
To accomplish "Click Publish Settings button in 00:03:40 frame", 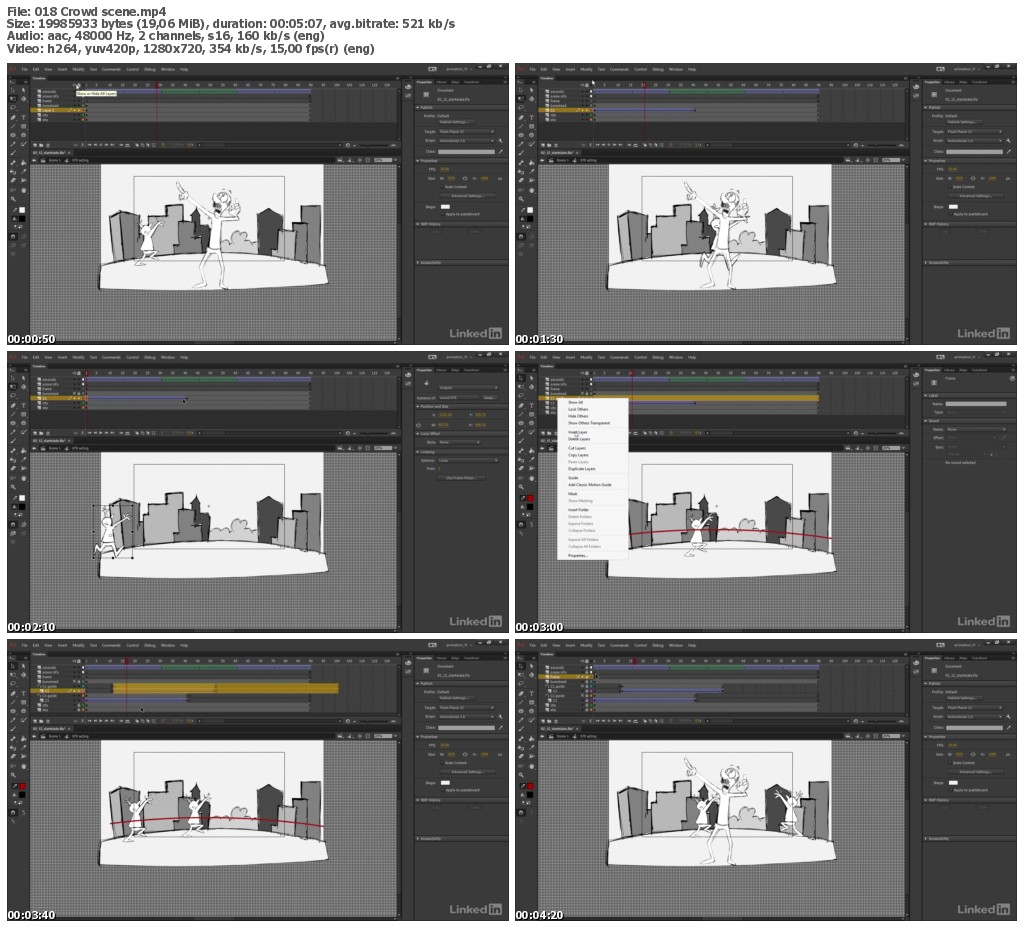I will [x=456, y=698].
